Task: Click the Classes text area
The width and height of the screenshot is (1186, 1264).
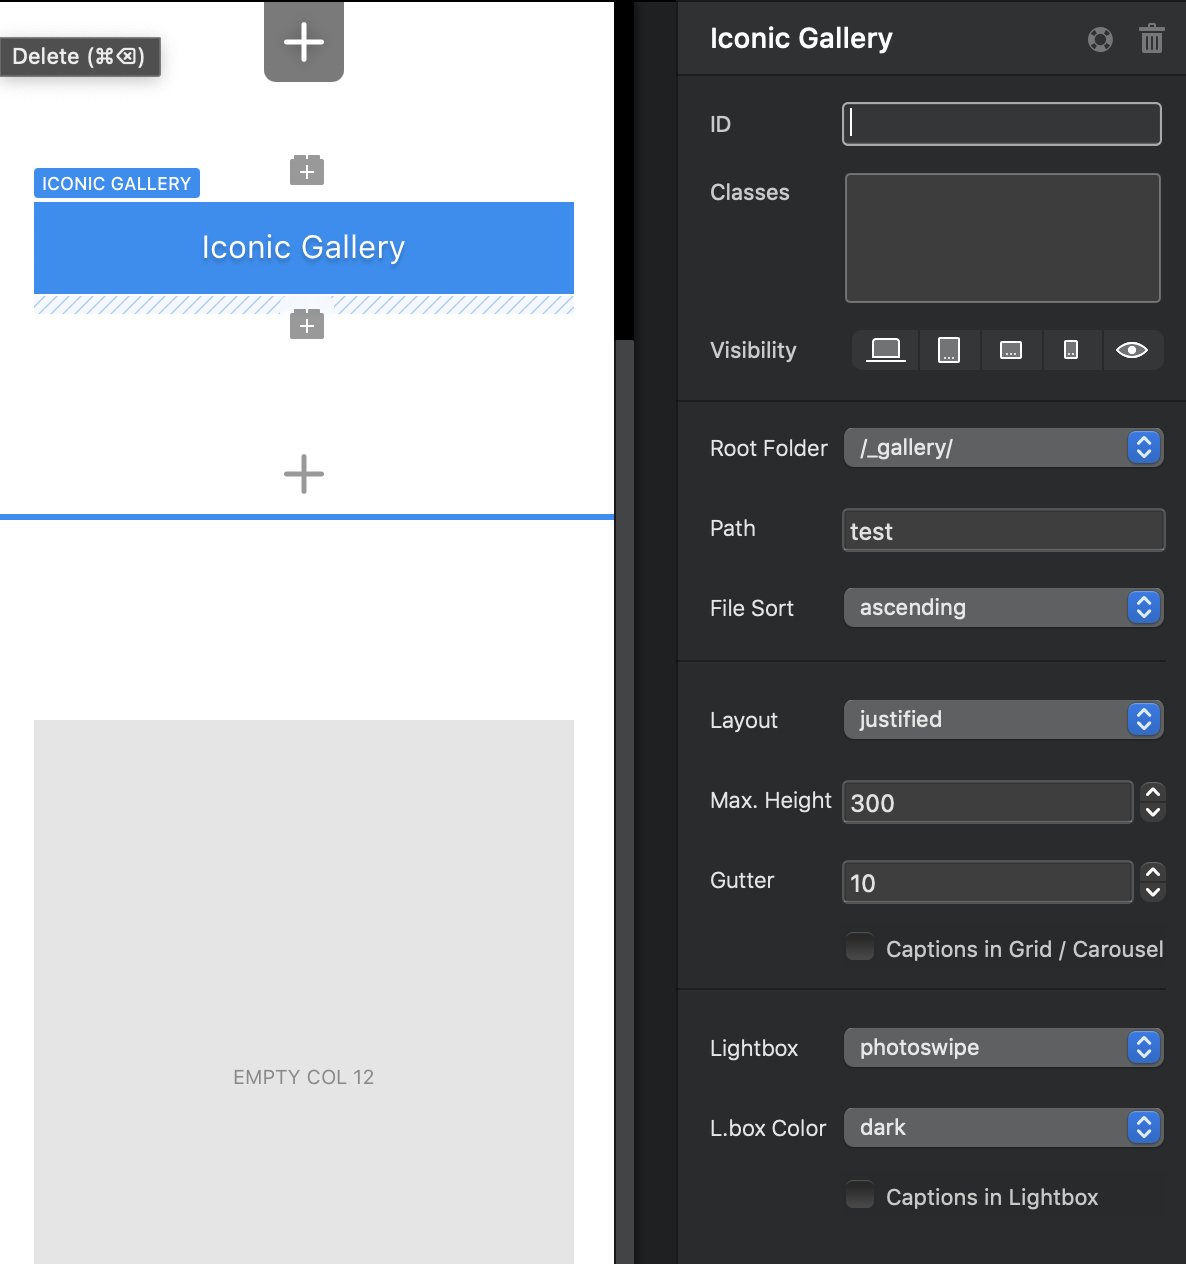Action: 1003,238
